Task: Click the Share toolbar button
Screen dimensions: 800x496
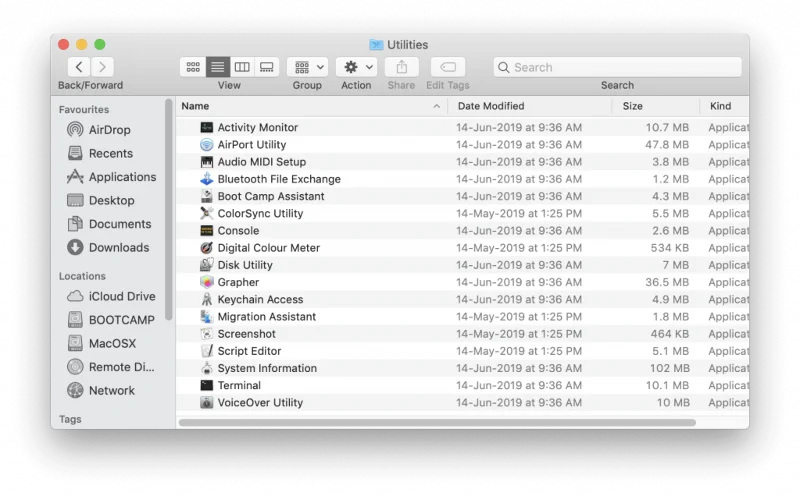Action: [x=401, y=67]
